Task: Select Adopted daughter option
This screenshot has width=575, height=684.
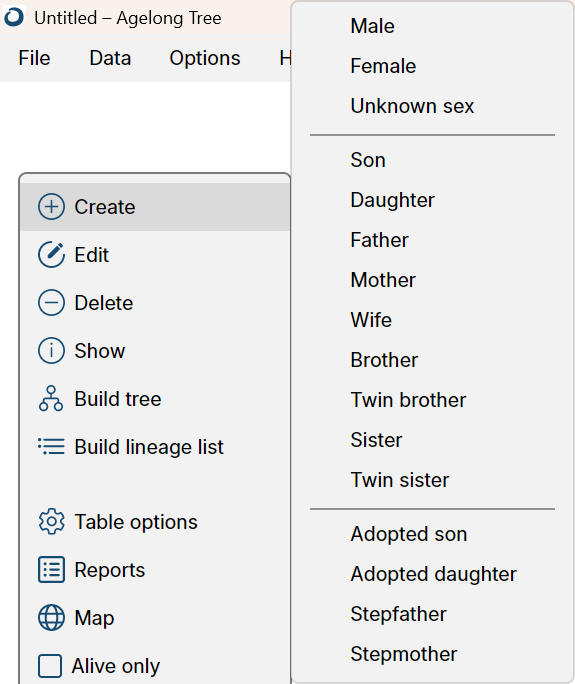Action: tap(434, 574)
